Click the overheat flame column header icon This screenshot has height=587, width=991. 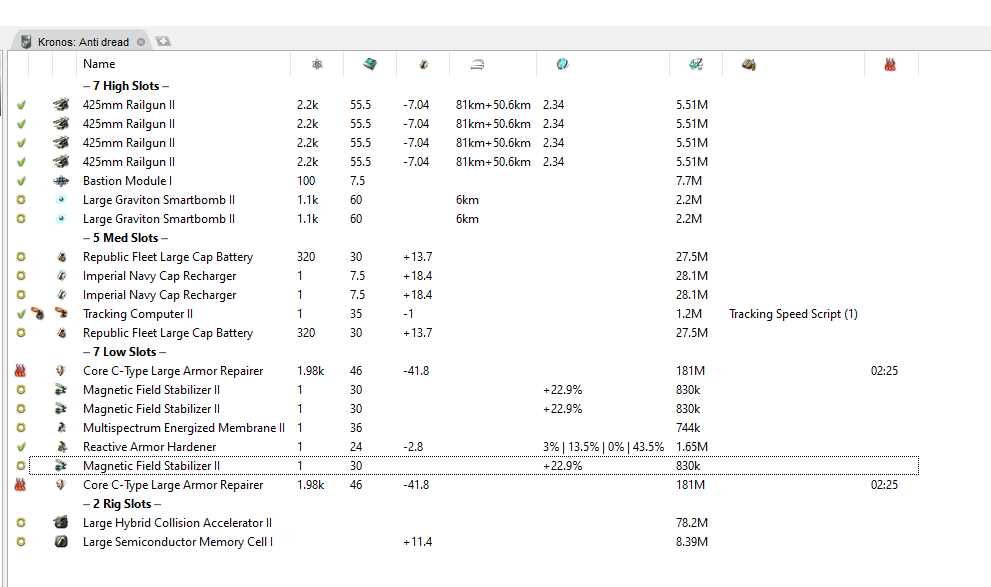point(890,64)
